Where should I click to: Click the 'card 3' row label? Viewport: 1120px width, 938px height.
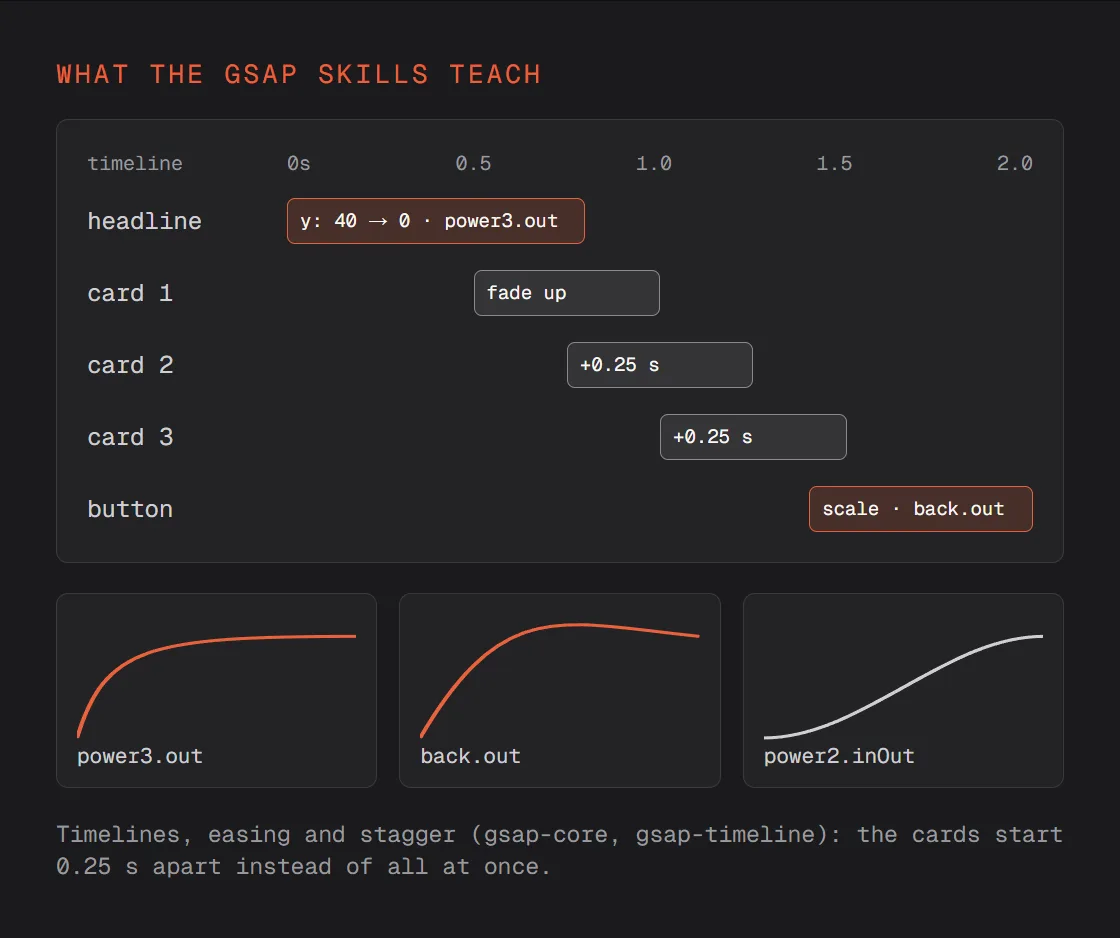[130, 437]
